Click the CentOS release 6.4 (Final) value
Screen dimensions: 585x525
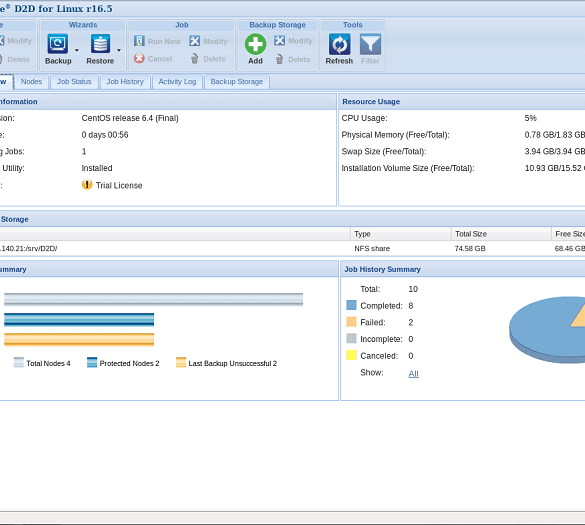(130, 118)
